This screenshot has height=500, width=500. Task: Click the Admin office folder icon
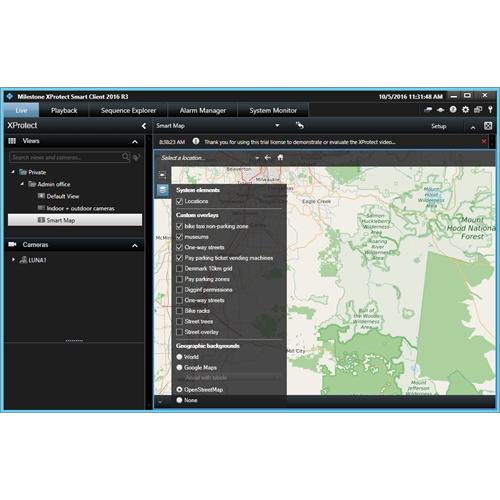click(32, 184)
